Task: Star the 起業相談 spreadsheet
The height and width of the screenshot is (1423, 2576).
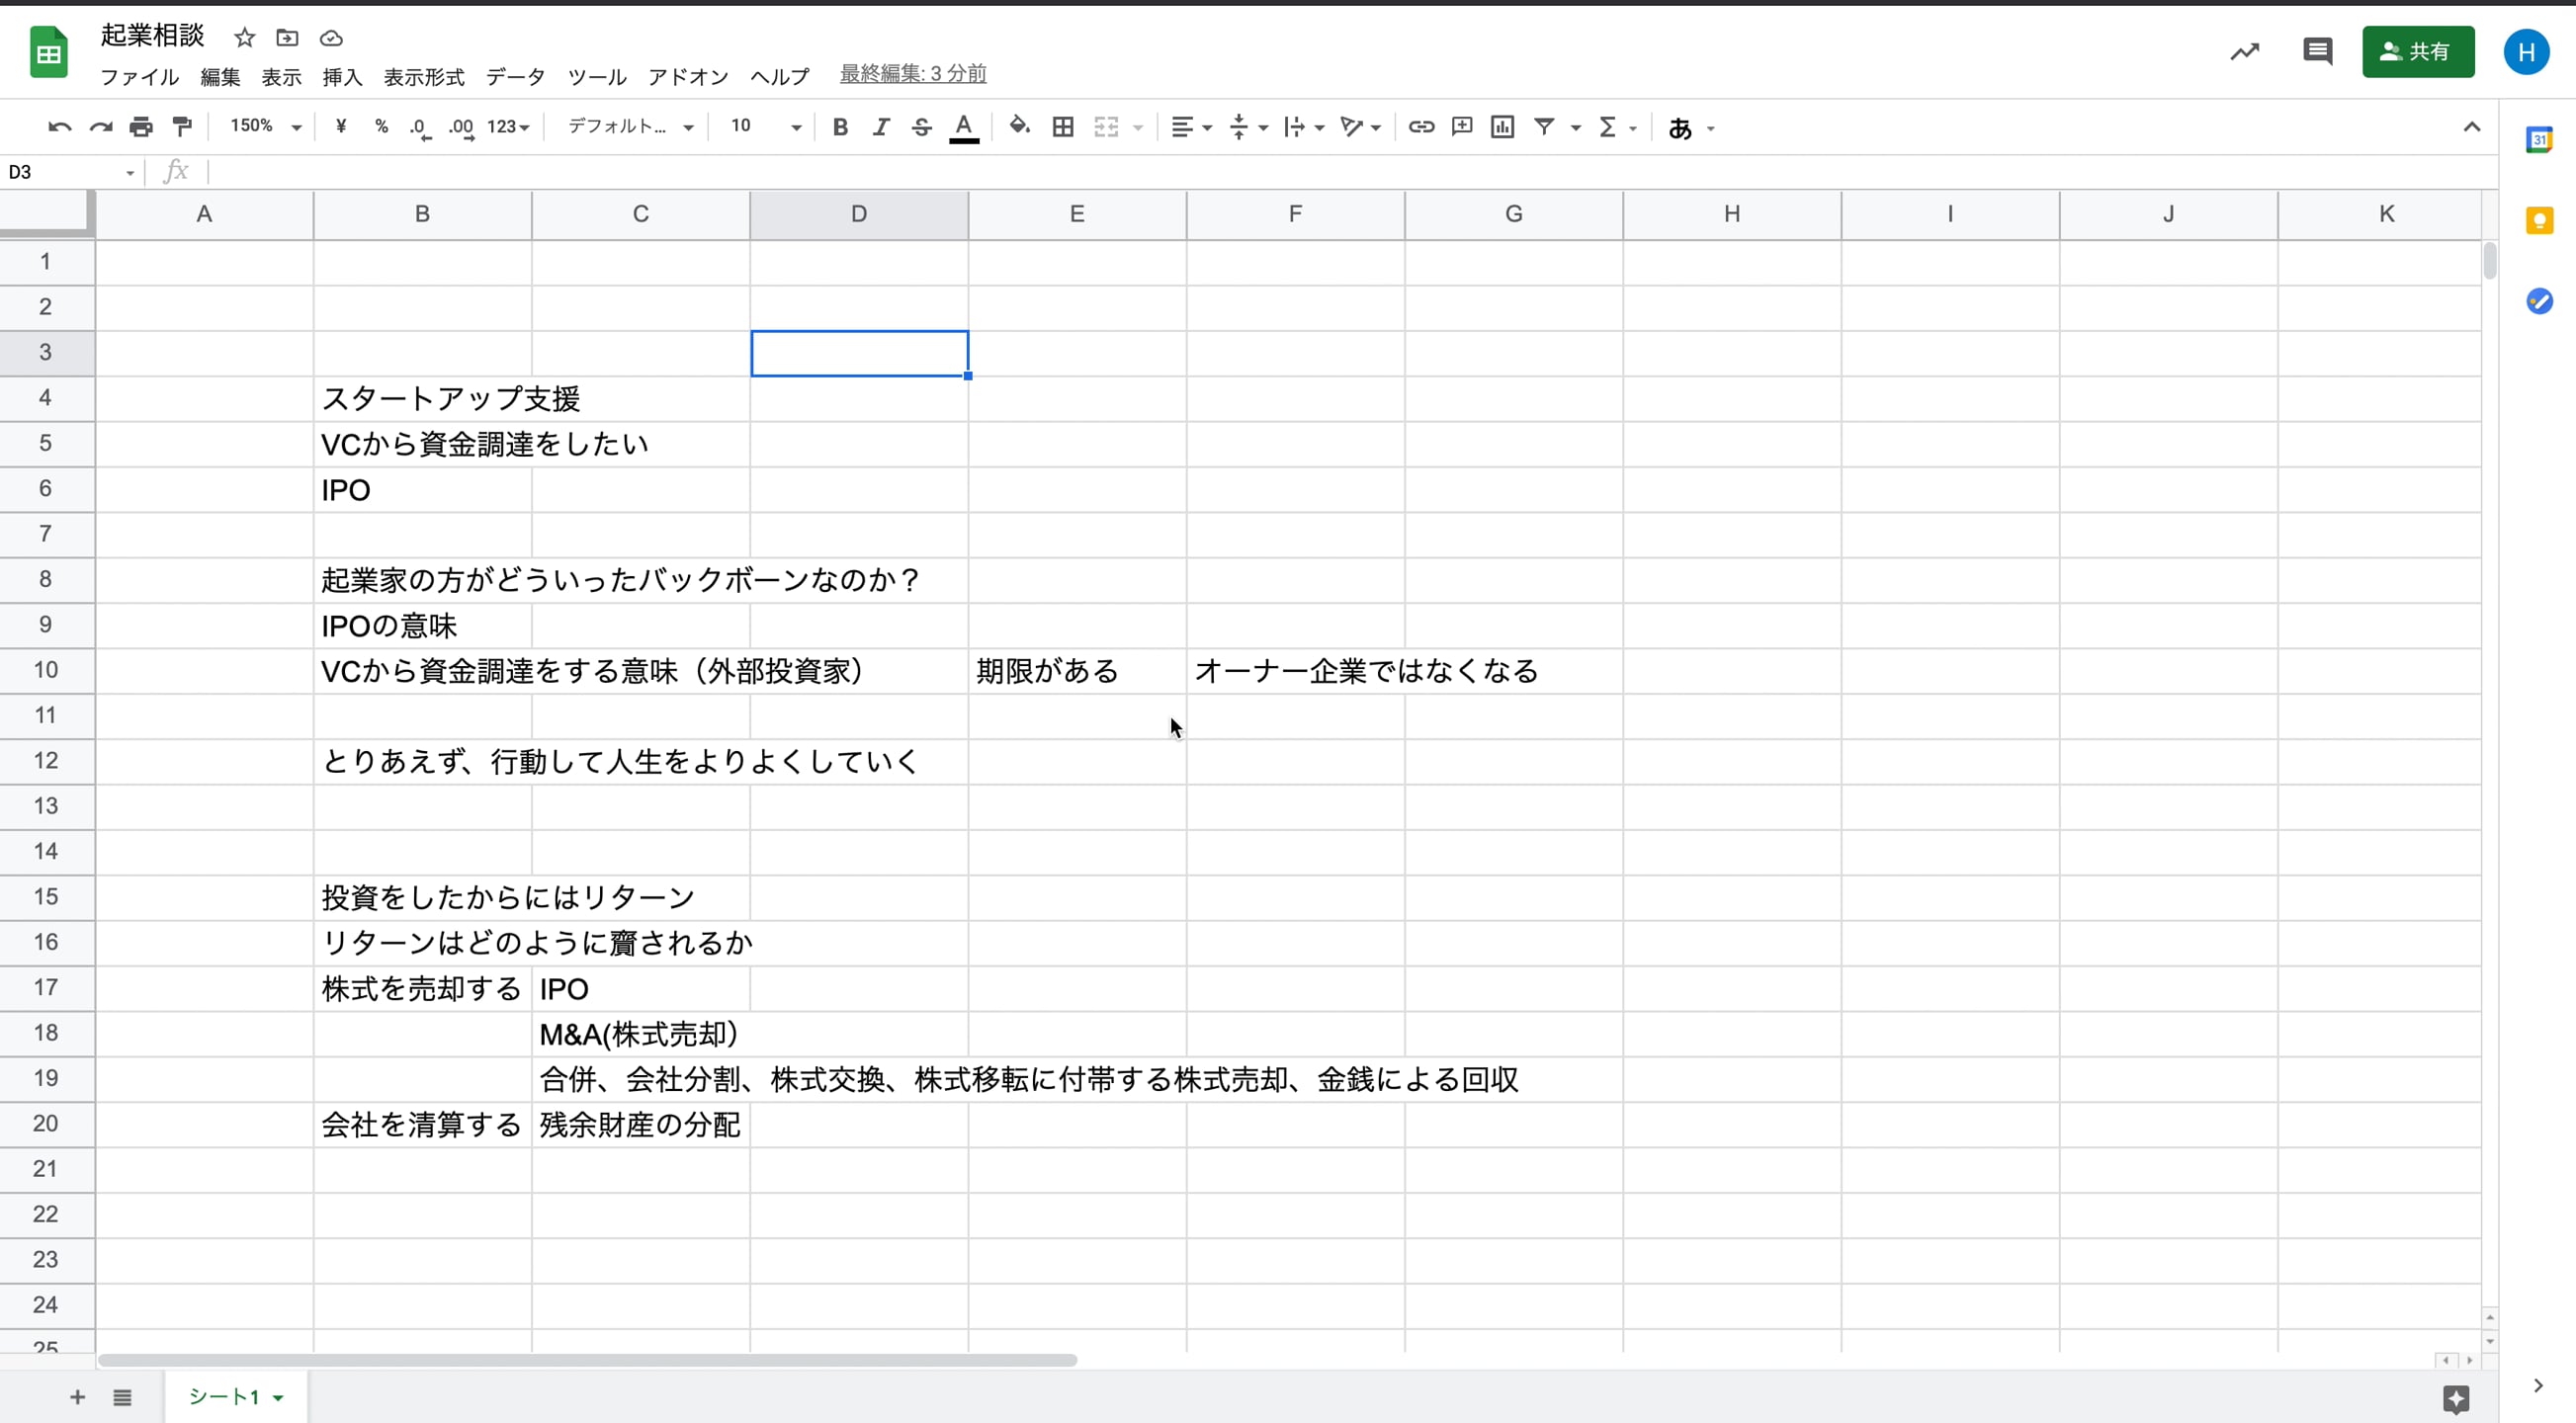Action: 243,37
